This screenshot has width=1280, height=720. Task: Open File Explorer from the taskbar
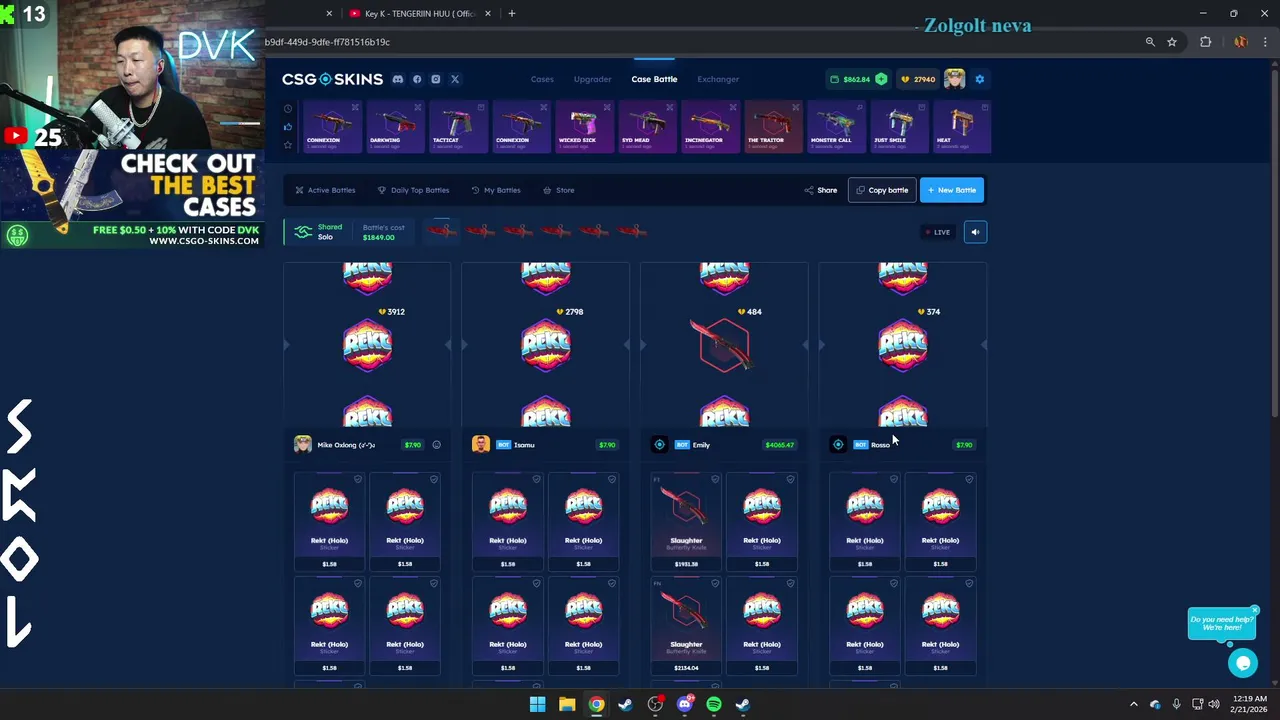tap(567, 704)
